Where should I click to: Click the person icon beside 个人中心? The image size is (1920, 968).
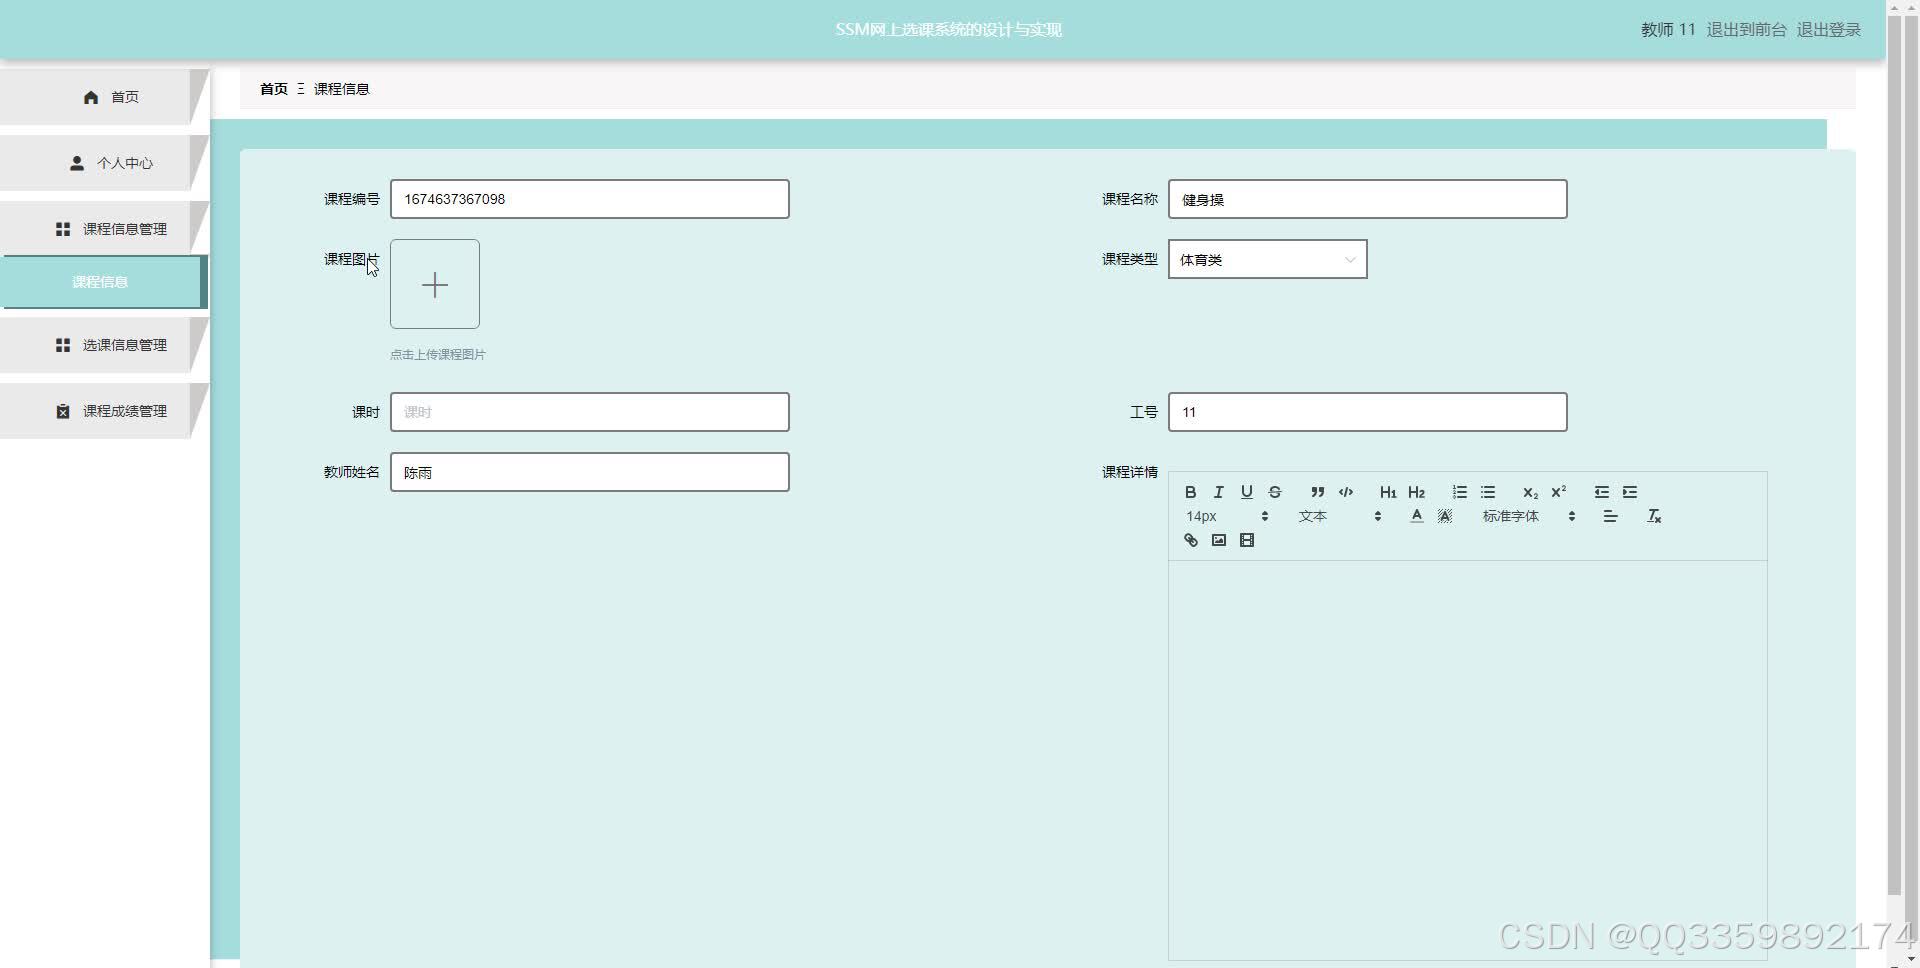tap(77, 163)
